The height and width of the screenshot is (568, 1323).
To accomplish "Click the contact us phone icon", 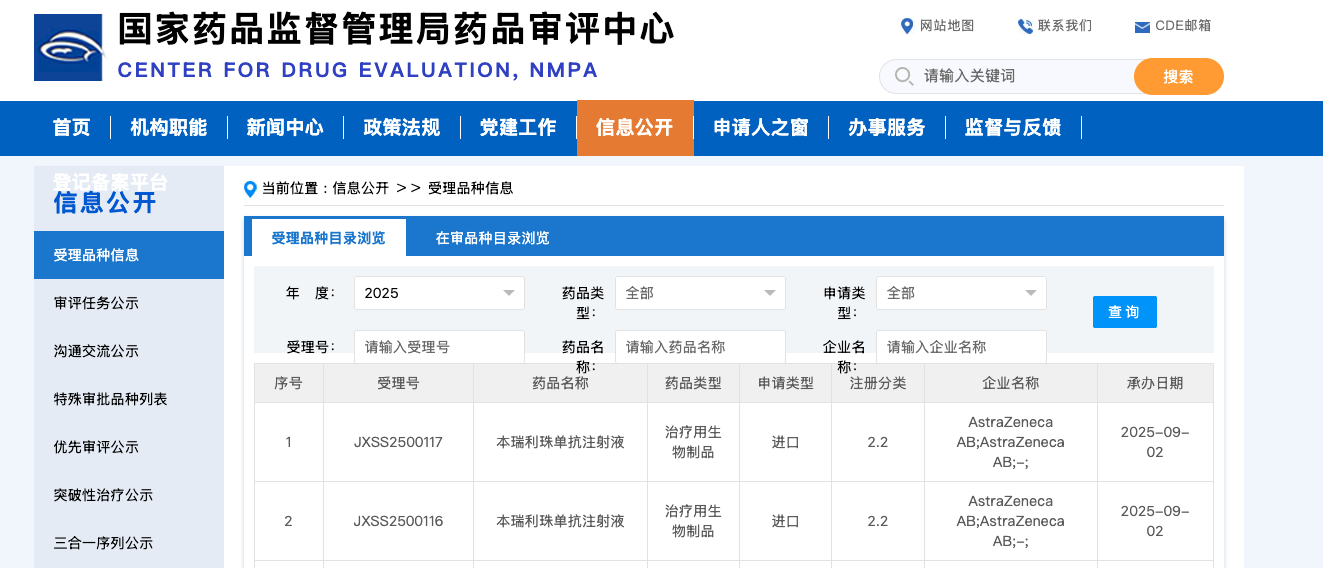I will [1025, 26].
